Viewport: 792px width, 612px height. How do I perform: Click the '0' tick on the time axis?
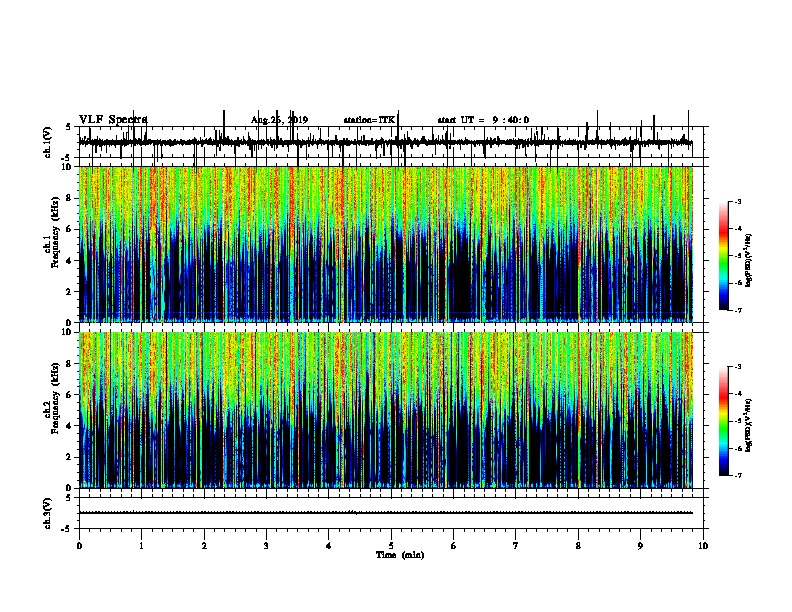pos(79,546)
